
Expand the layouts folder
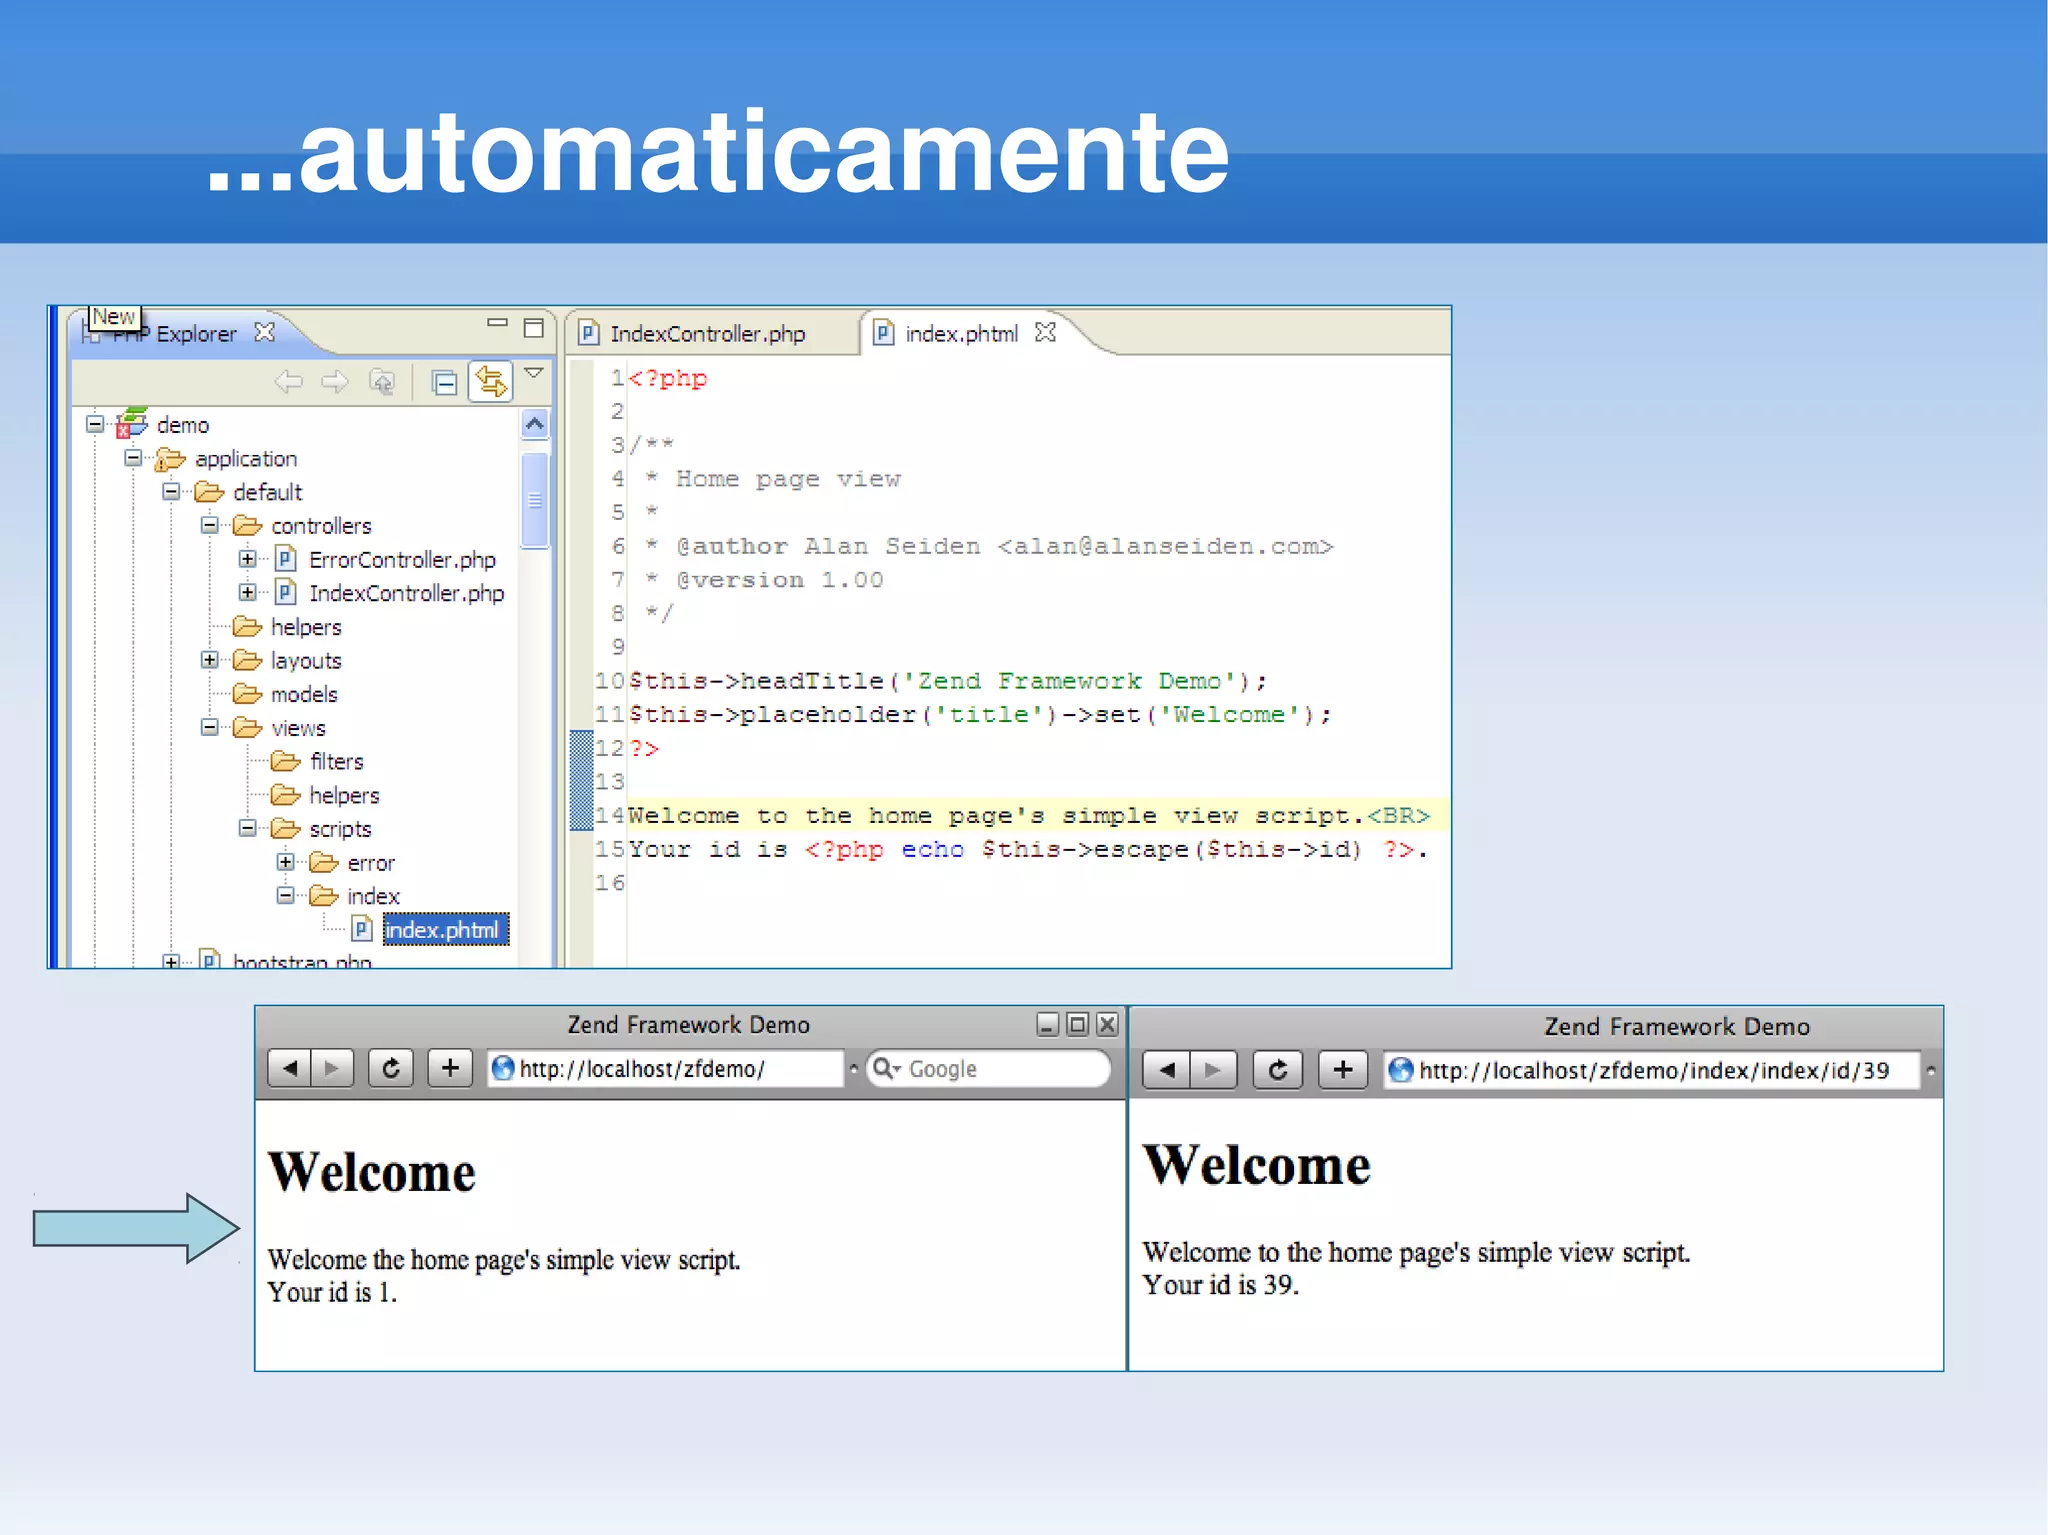coord(209,660)
